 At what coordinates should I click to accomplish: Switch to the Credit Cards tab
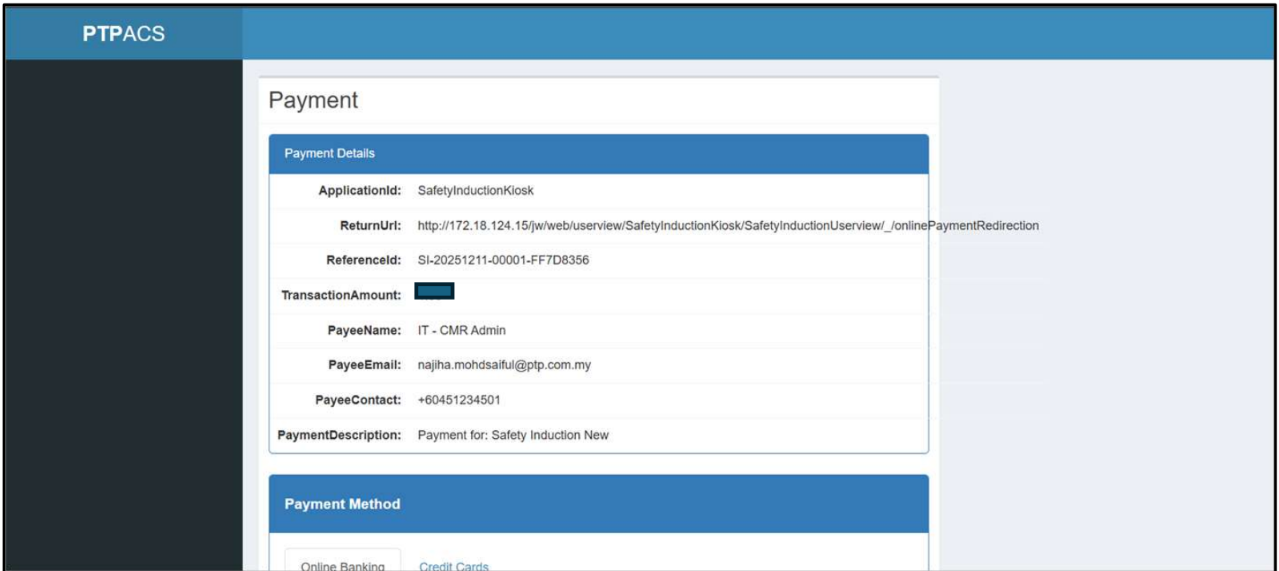(454, 565)
